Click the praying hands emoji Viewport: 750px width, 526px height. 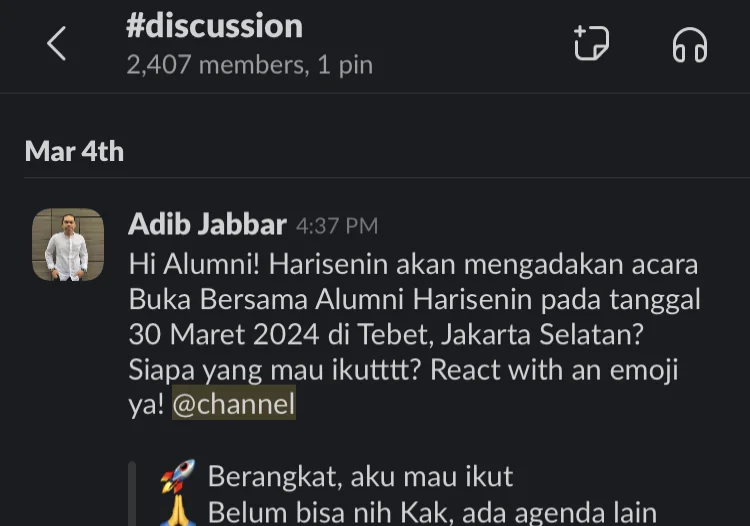point(178,513)
